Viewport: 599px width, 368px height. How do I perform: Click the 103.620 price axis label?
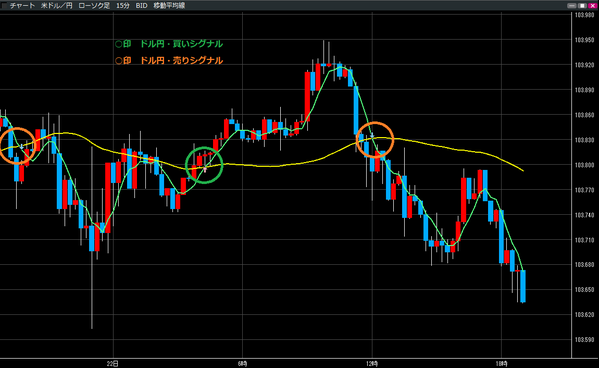tap(584, 315)
